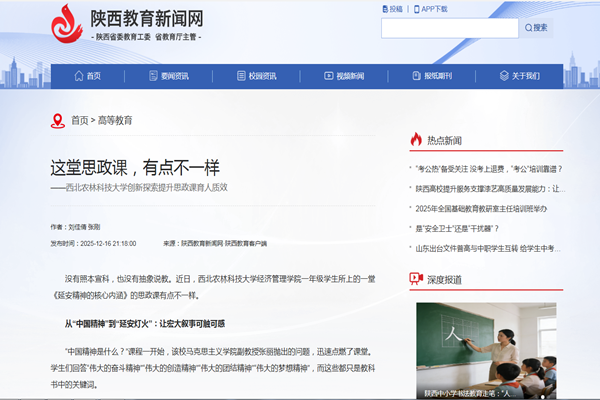Screen dimensions: 600x400
Task: Click the house icon beside 首页
Action: pyautogui.click(x=79, y=76)
